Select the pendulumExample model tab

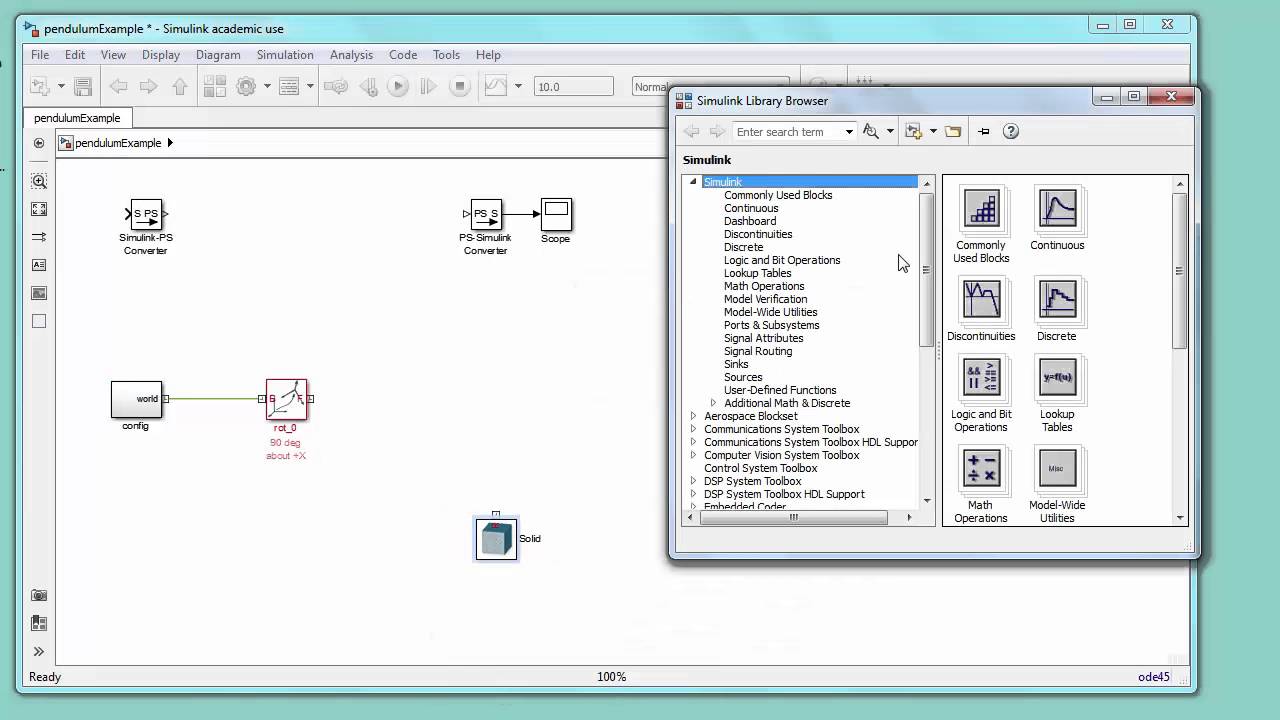[77, 118]
